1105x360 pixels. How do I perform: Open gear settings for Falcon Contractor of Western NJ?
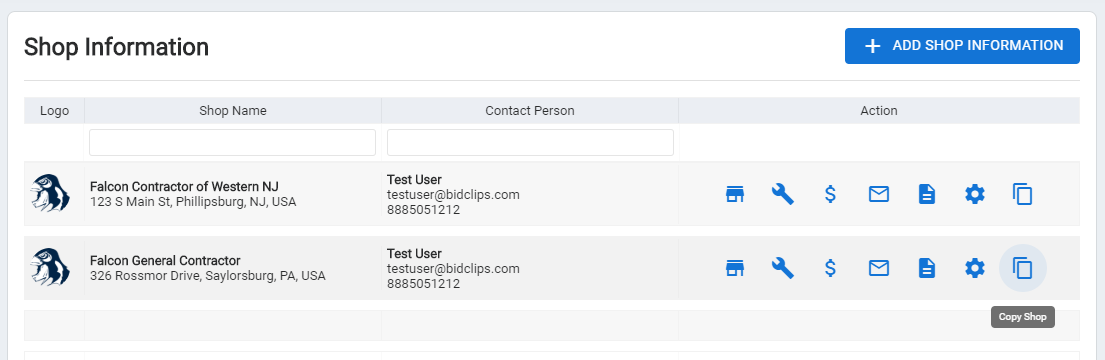point(975,194)
